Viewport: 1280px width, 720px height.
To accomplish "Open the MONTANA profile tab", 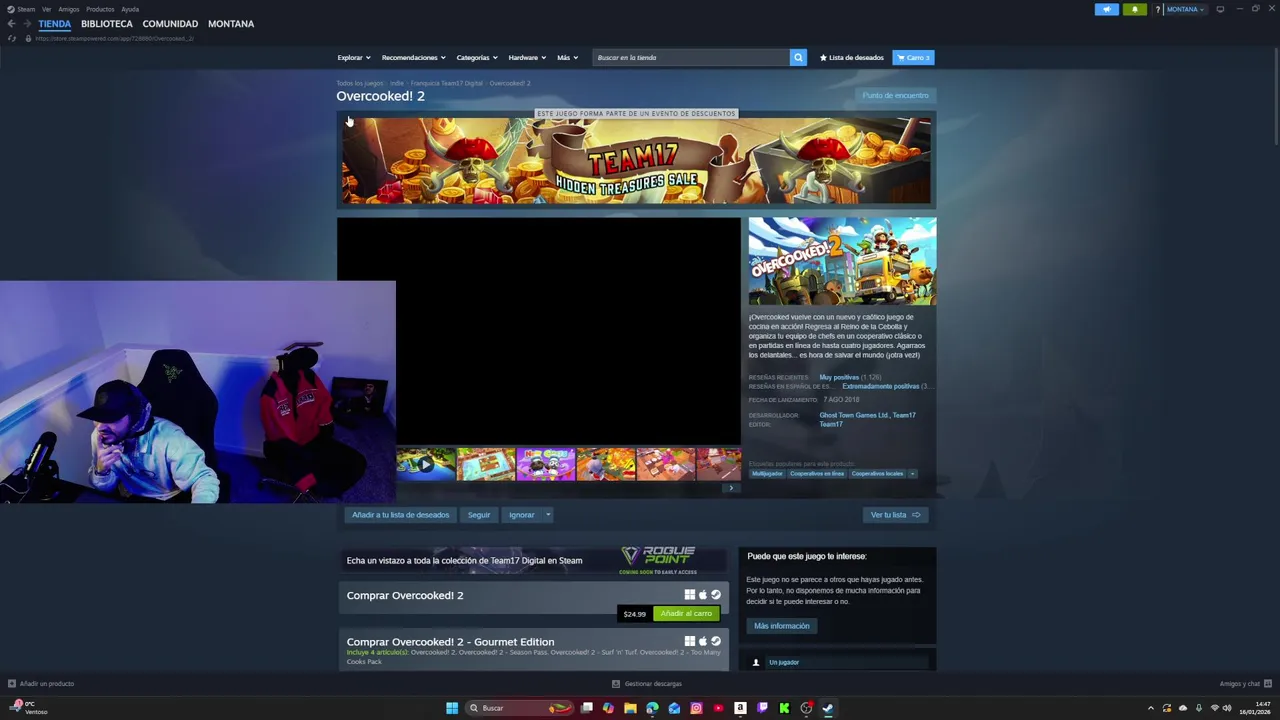I will [x=231, y=23].
